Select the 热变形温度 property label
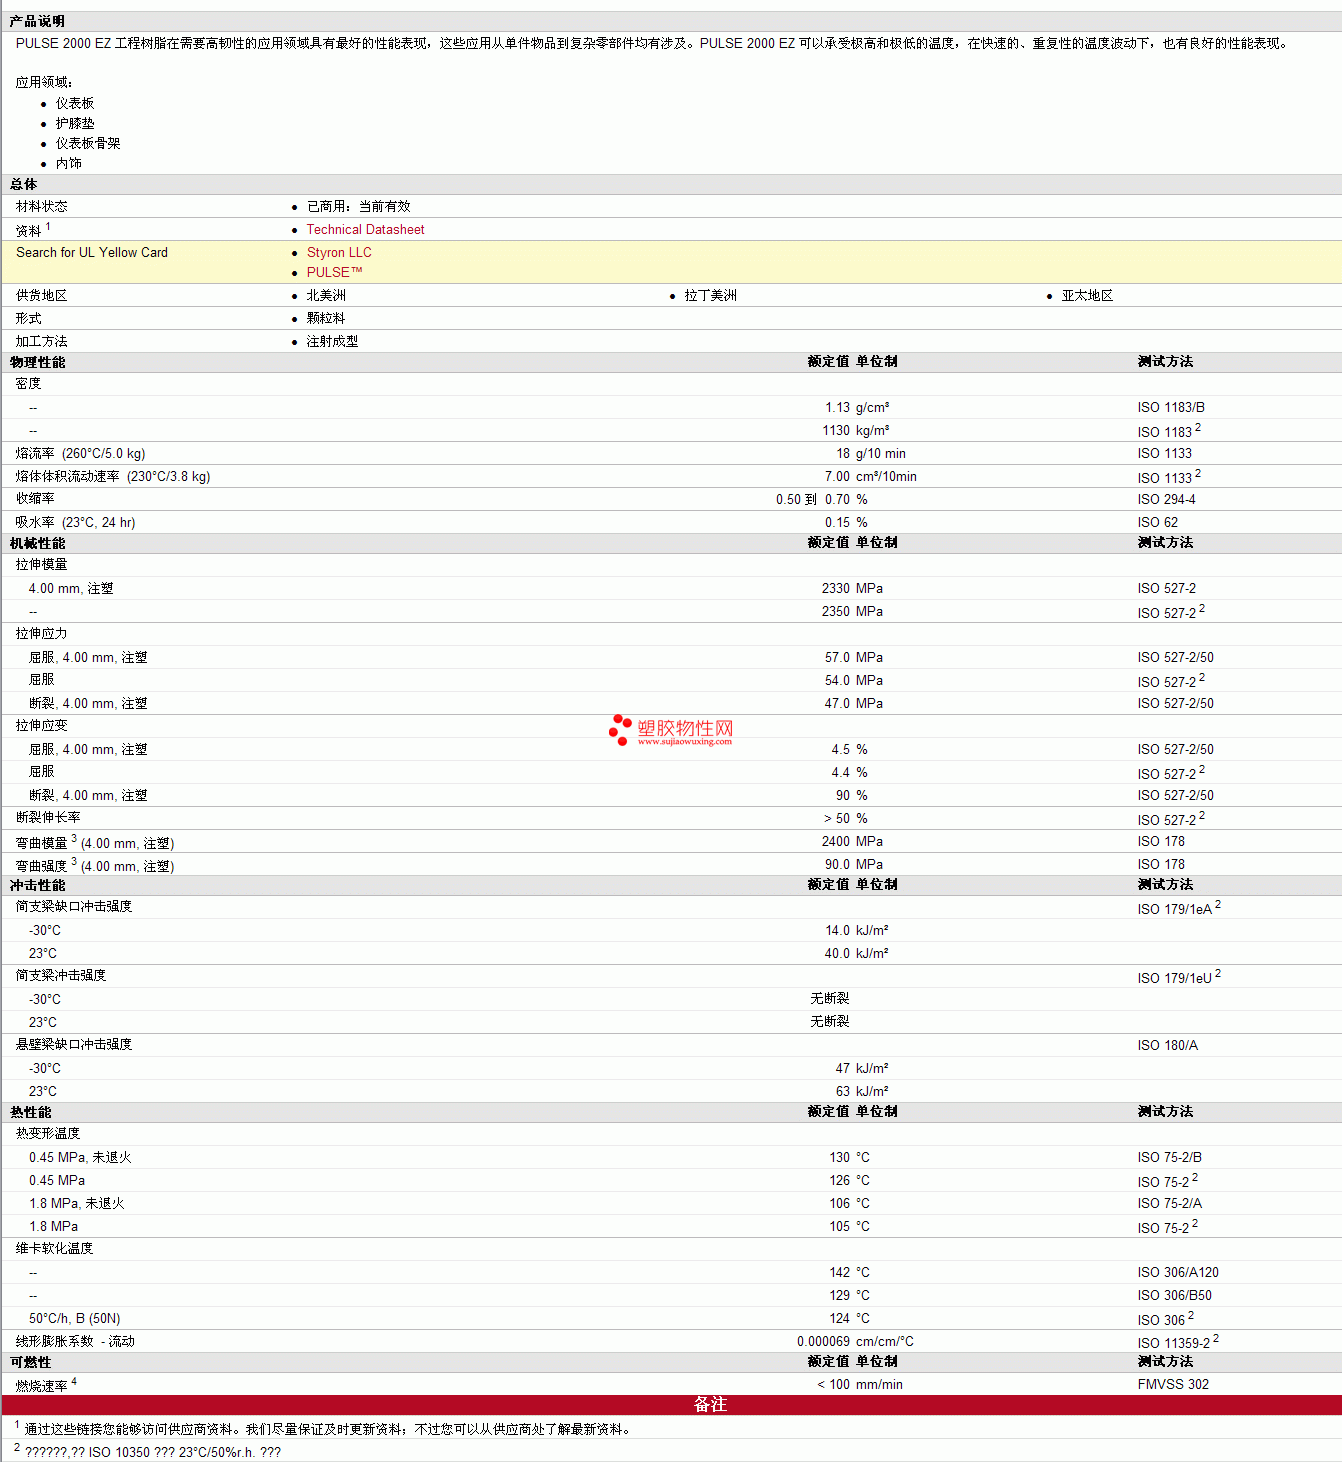 (48, 1134)
